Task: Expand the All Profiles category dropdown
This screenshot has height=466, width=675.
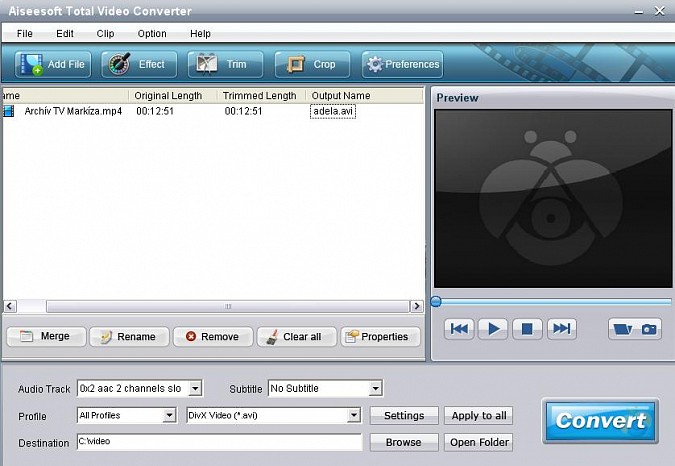Action: pyautogui.click(x=170, y=416)
